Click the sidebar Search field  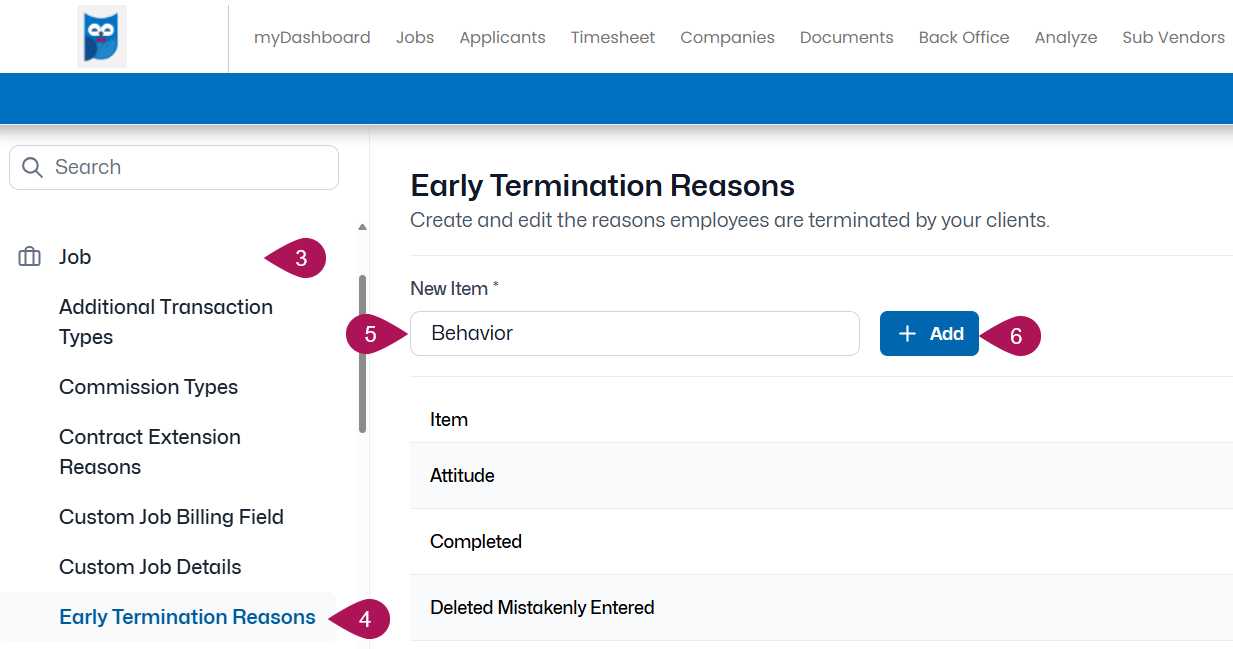coord(174,167)
